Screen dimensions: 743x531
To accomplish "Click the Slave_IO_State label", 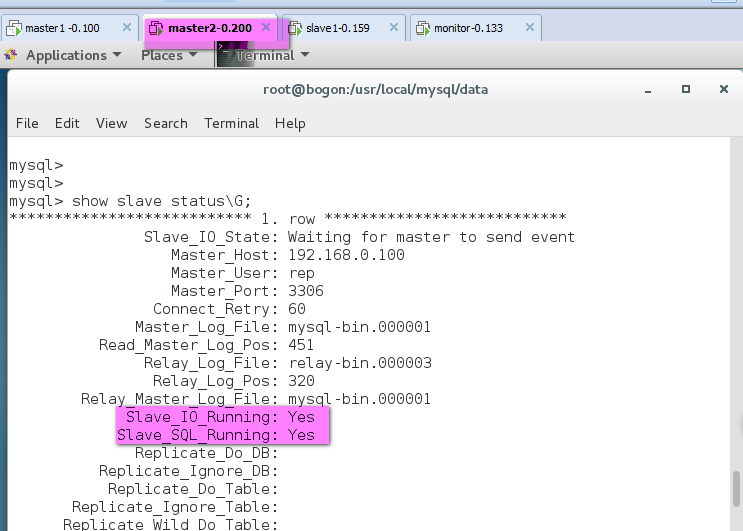I will pos(211,237).
